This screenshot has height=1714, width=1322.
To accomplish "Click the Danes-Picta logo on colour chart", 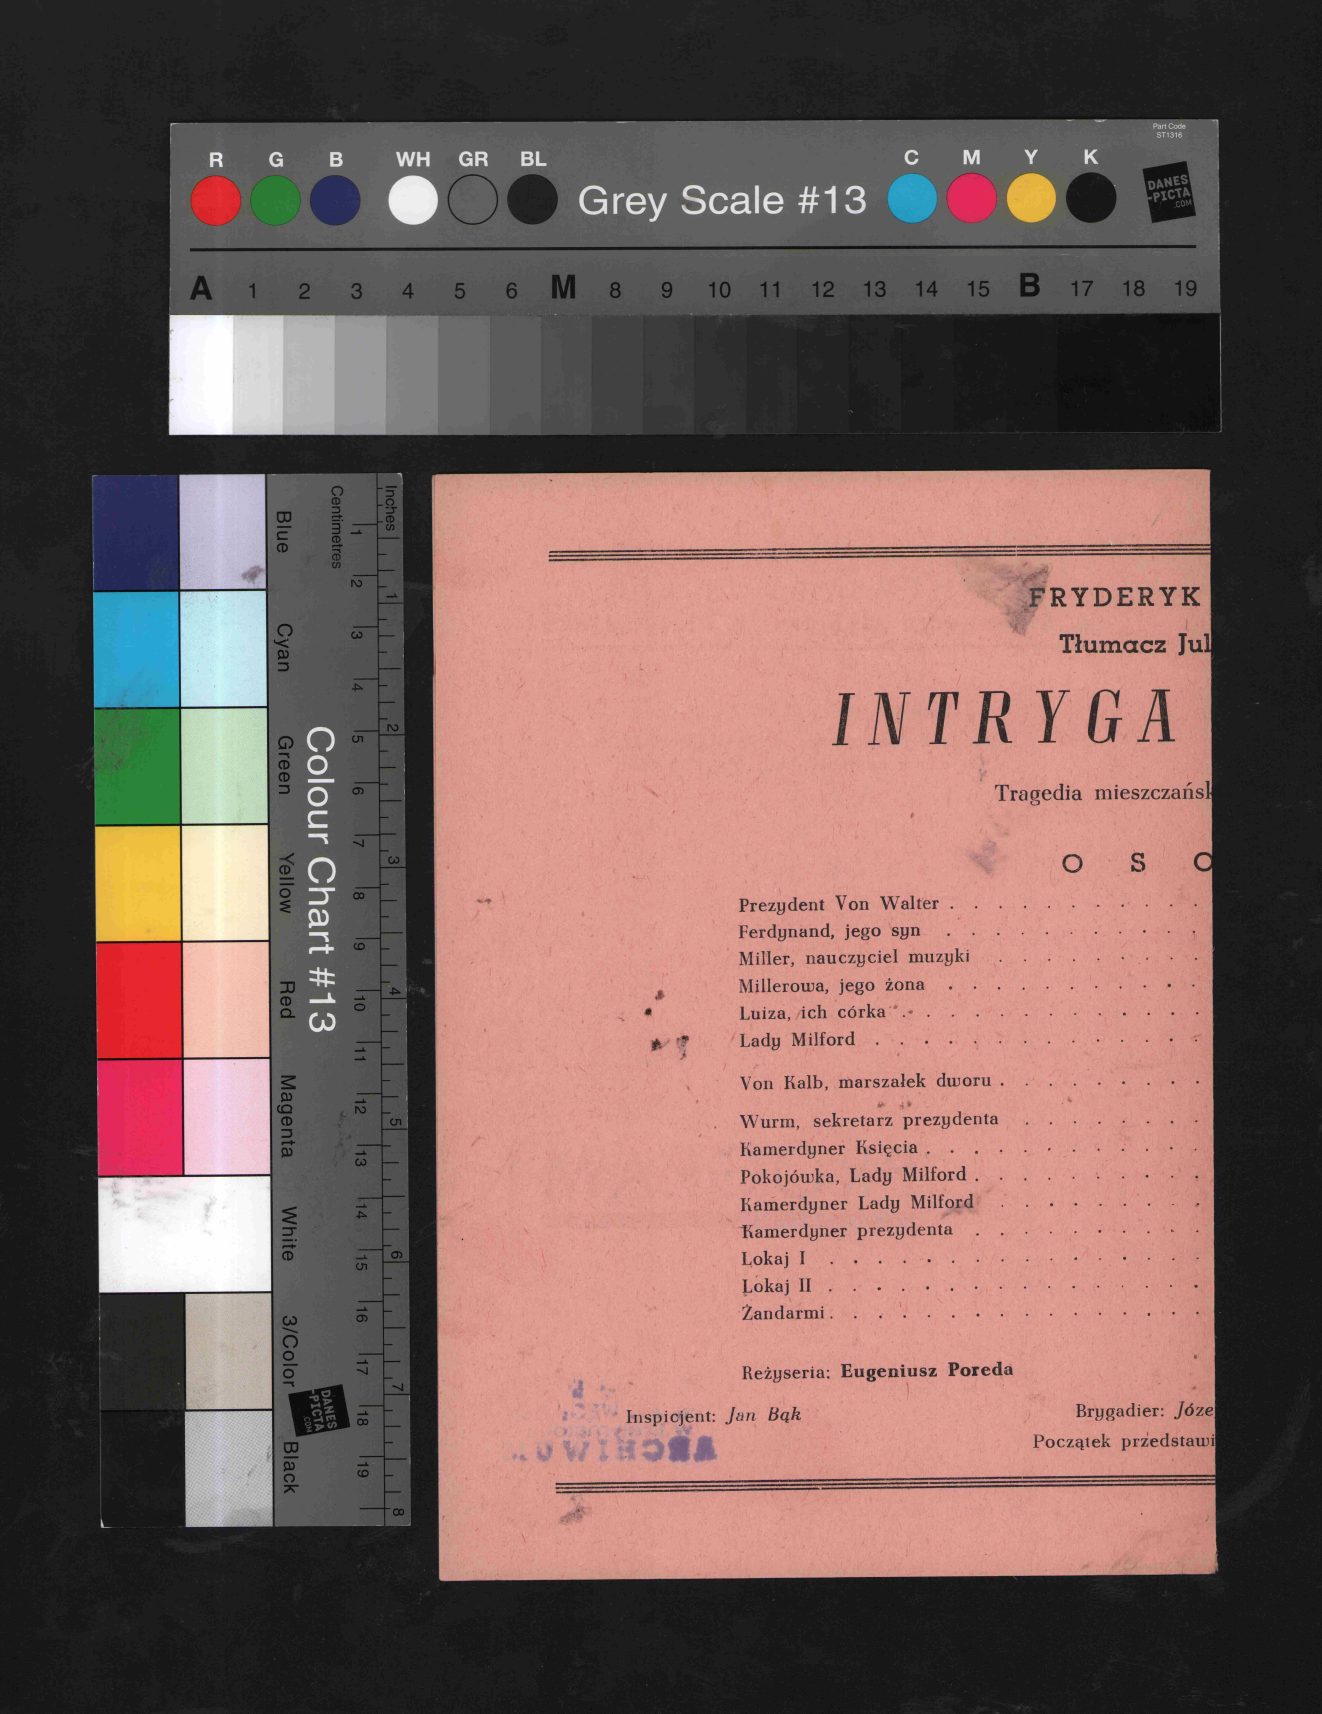I will (x=319, y=1410).
